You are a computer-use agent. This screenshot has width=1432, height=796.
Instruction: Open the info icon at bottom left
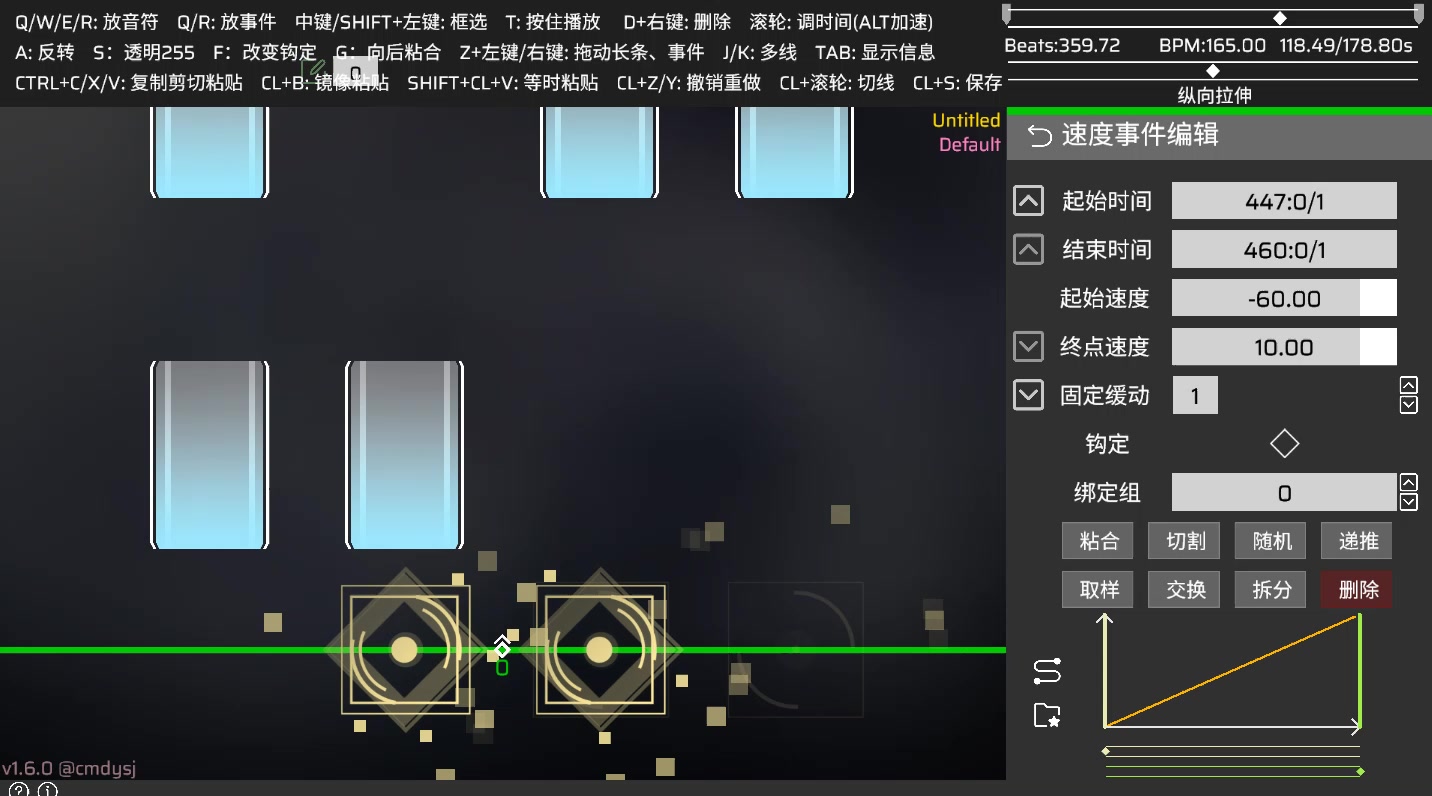(48, 789)
